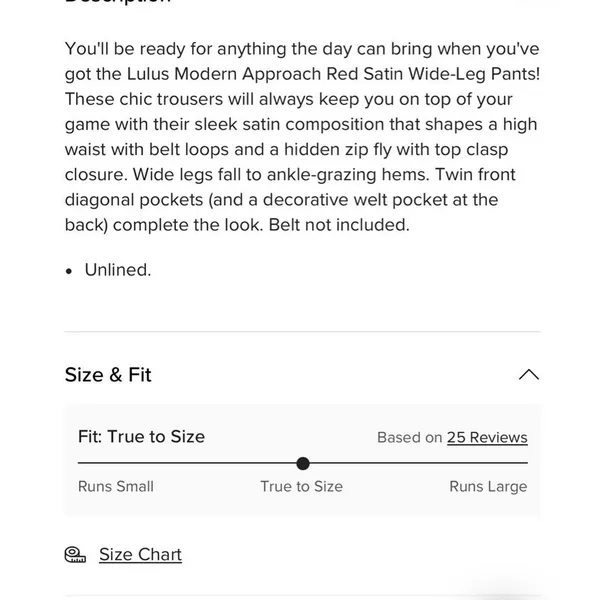Image resolution: width=600 pixels, height=600 pixels.
Task: Collapse Size & Fit with the chevron arrow
Action: pyautogui.click(x=528, y=375)
